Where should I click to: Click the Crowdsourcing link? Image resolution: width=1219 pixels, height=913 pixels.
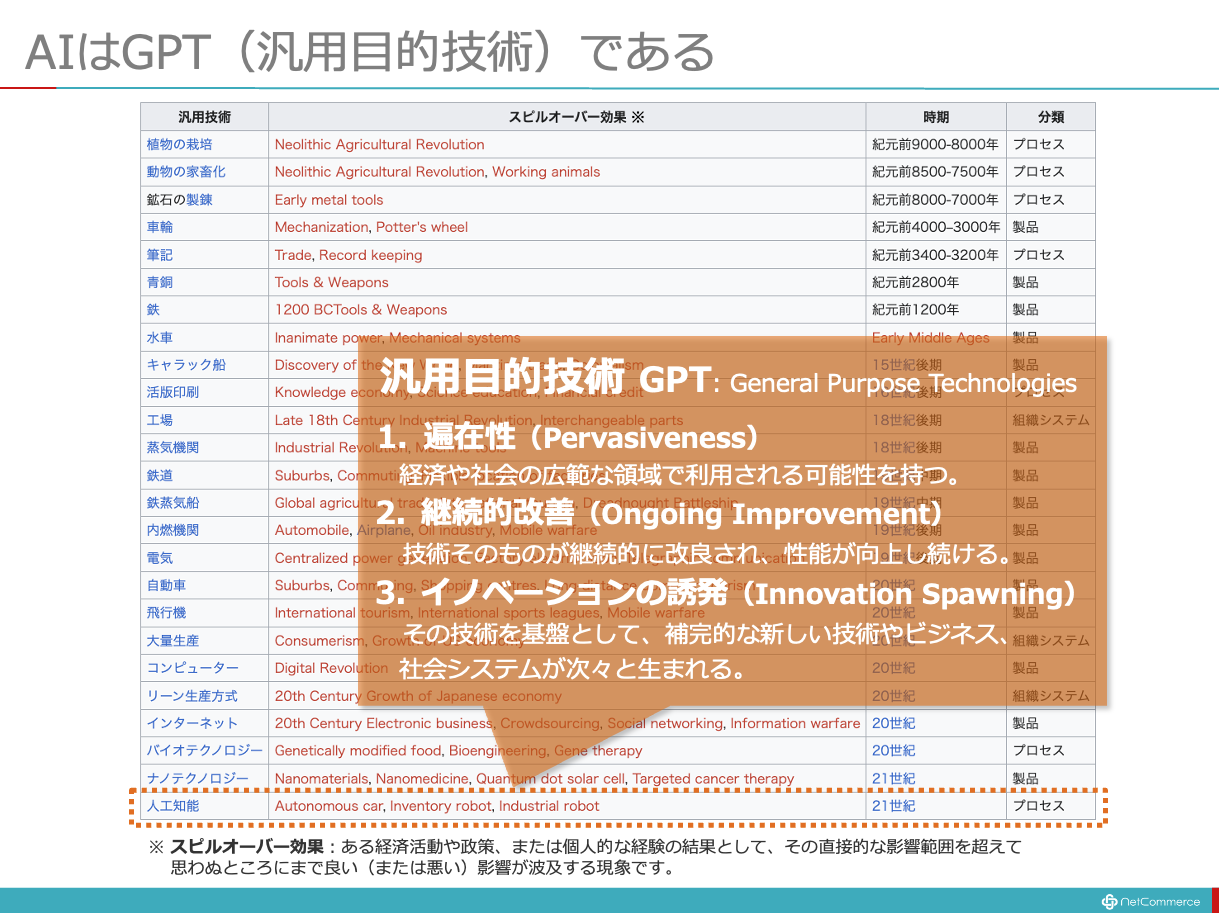[549, 723]
